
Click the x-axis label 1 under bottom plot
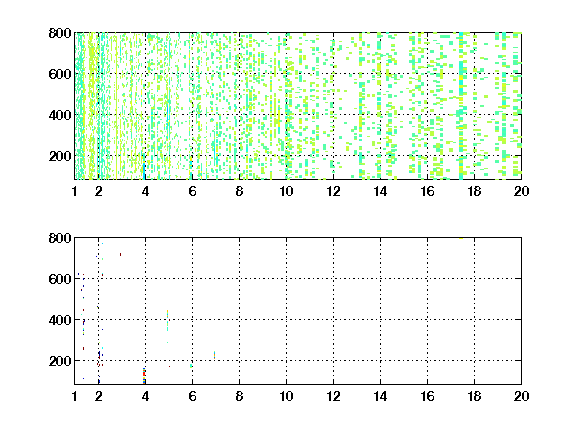(75, 396)
